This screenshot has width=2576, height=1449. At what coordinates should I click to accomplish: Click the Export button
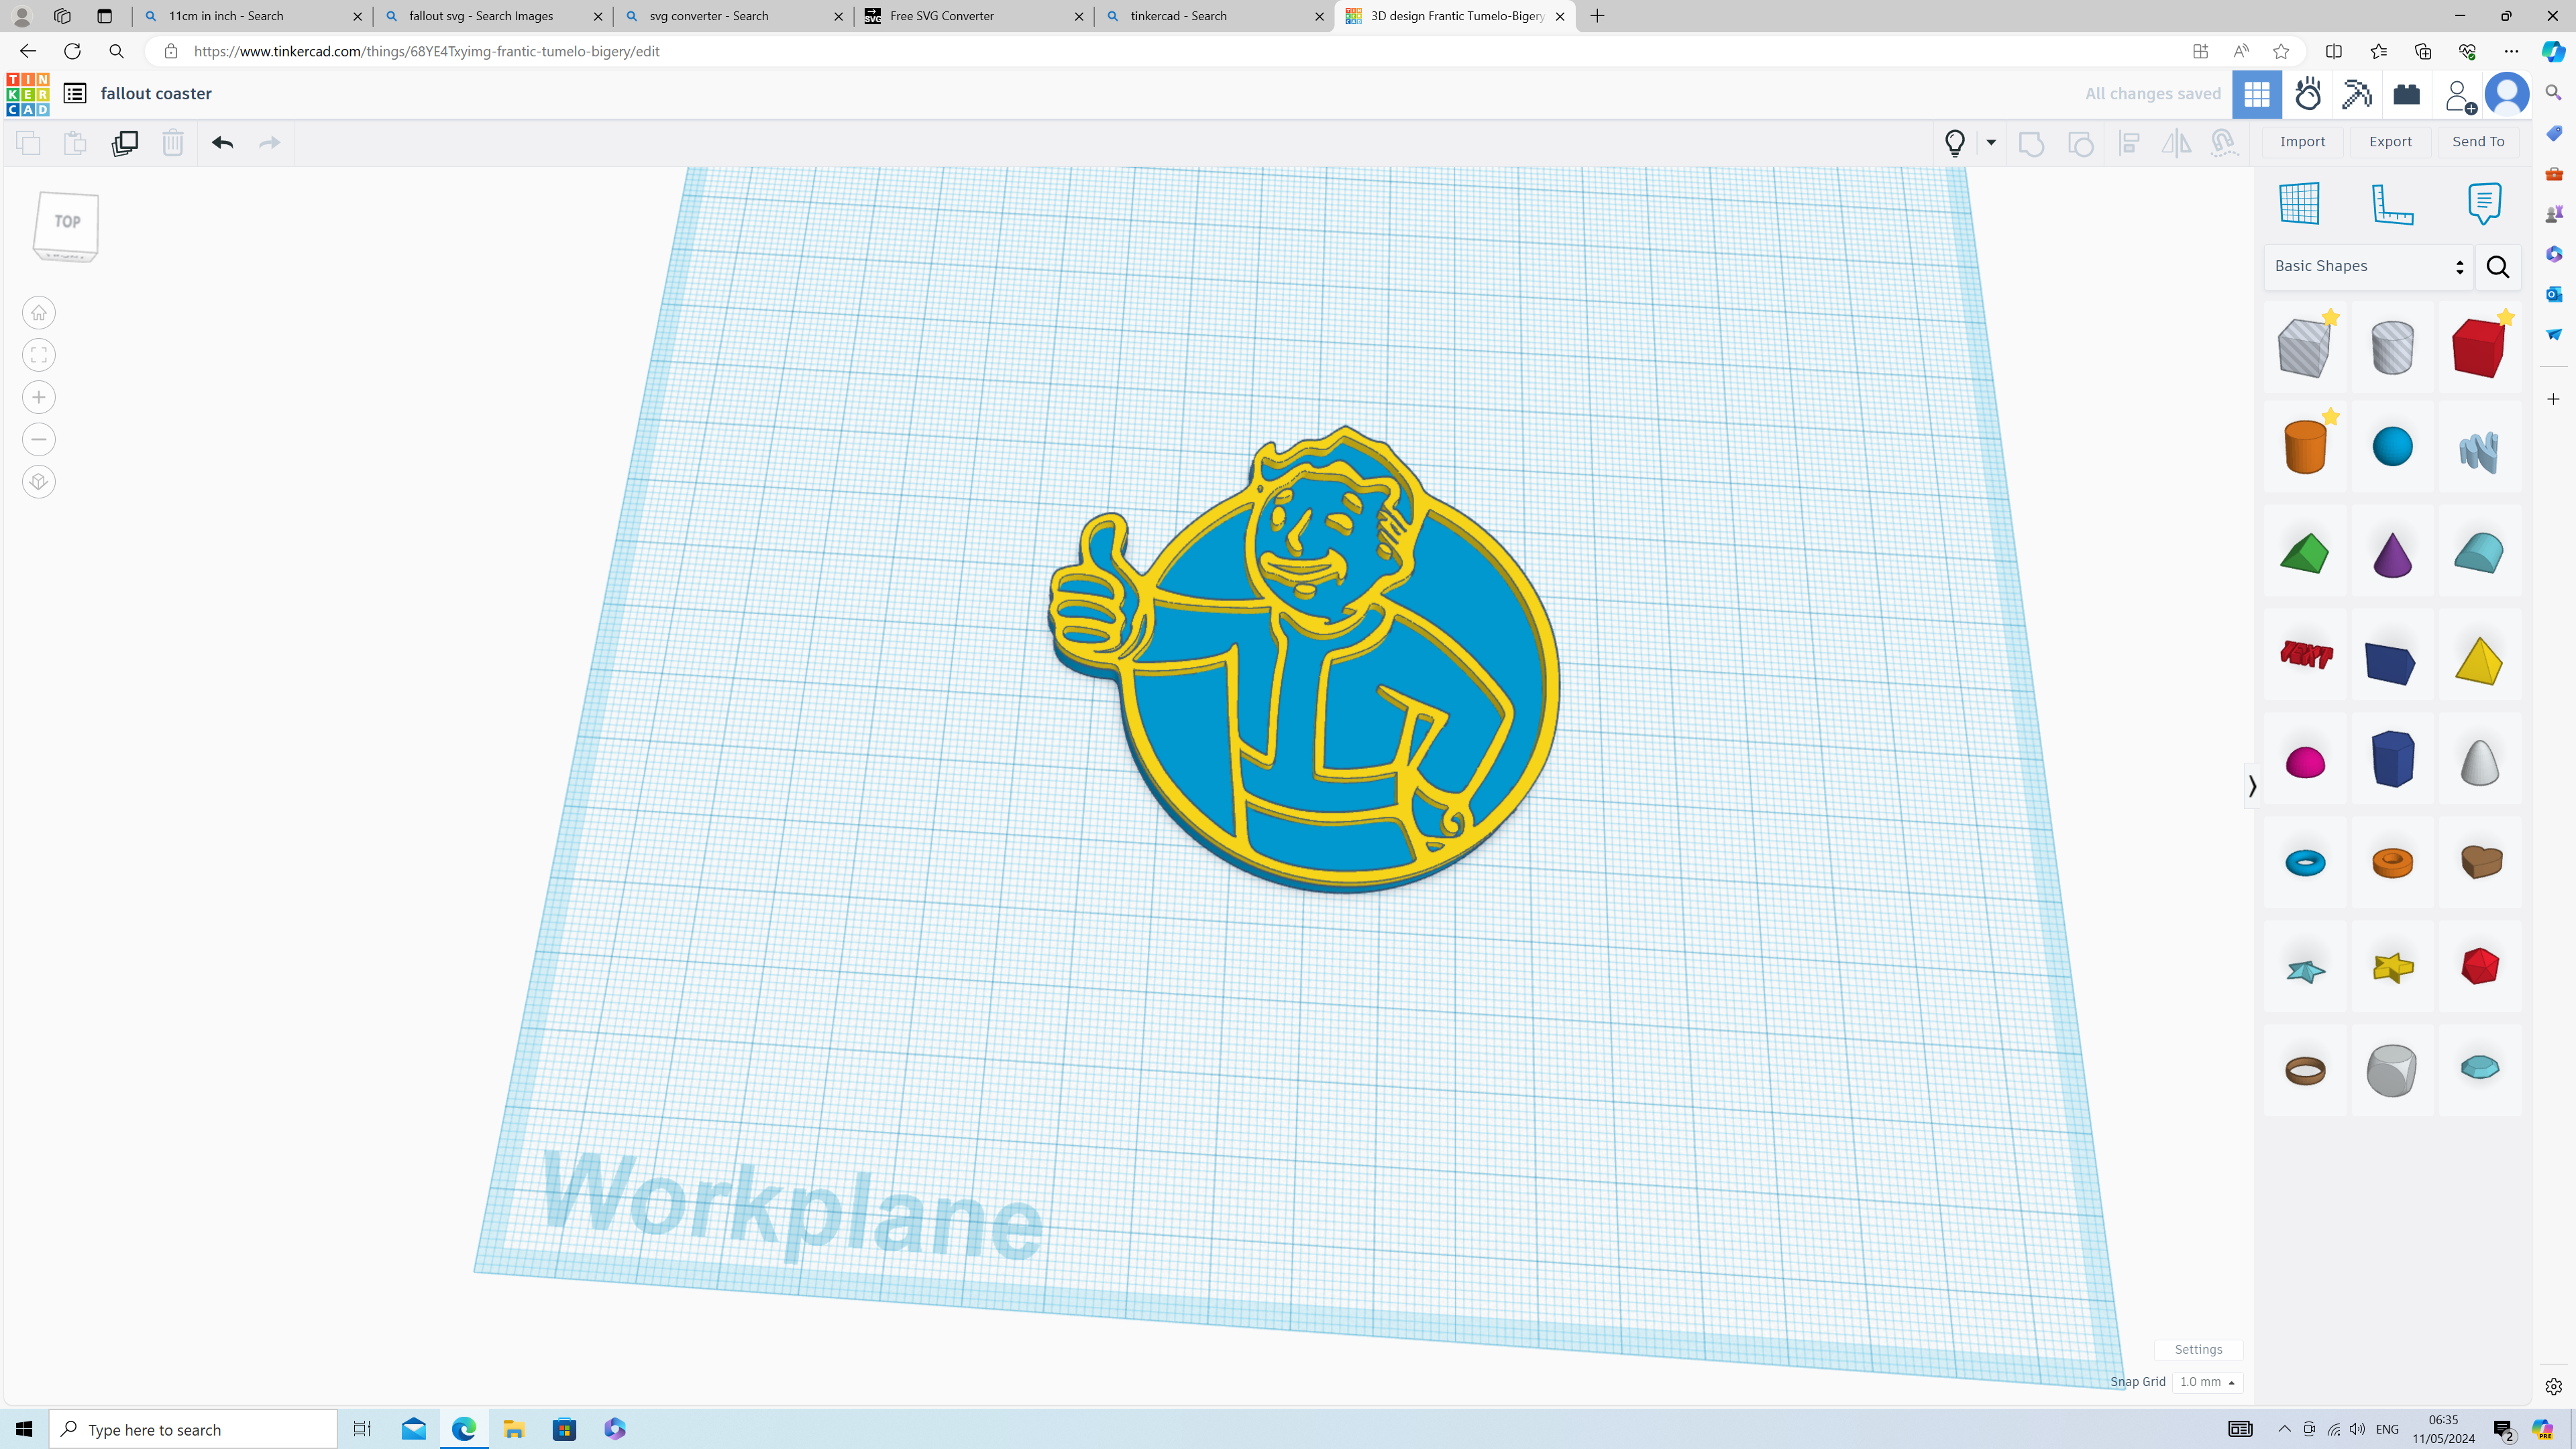(x=2390, y=142)
